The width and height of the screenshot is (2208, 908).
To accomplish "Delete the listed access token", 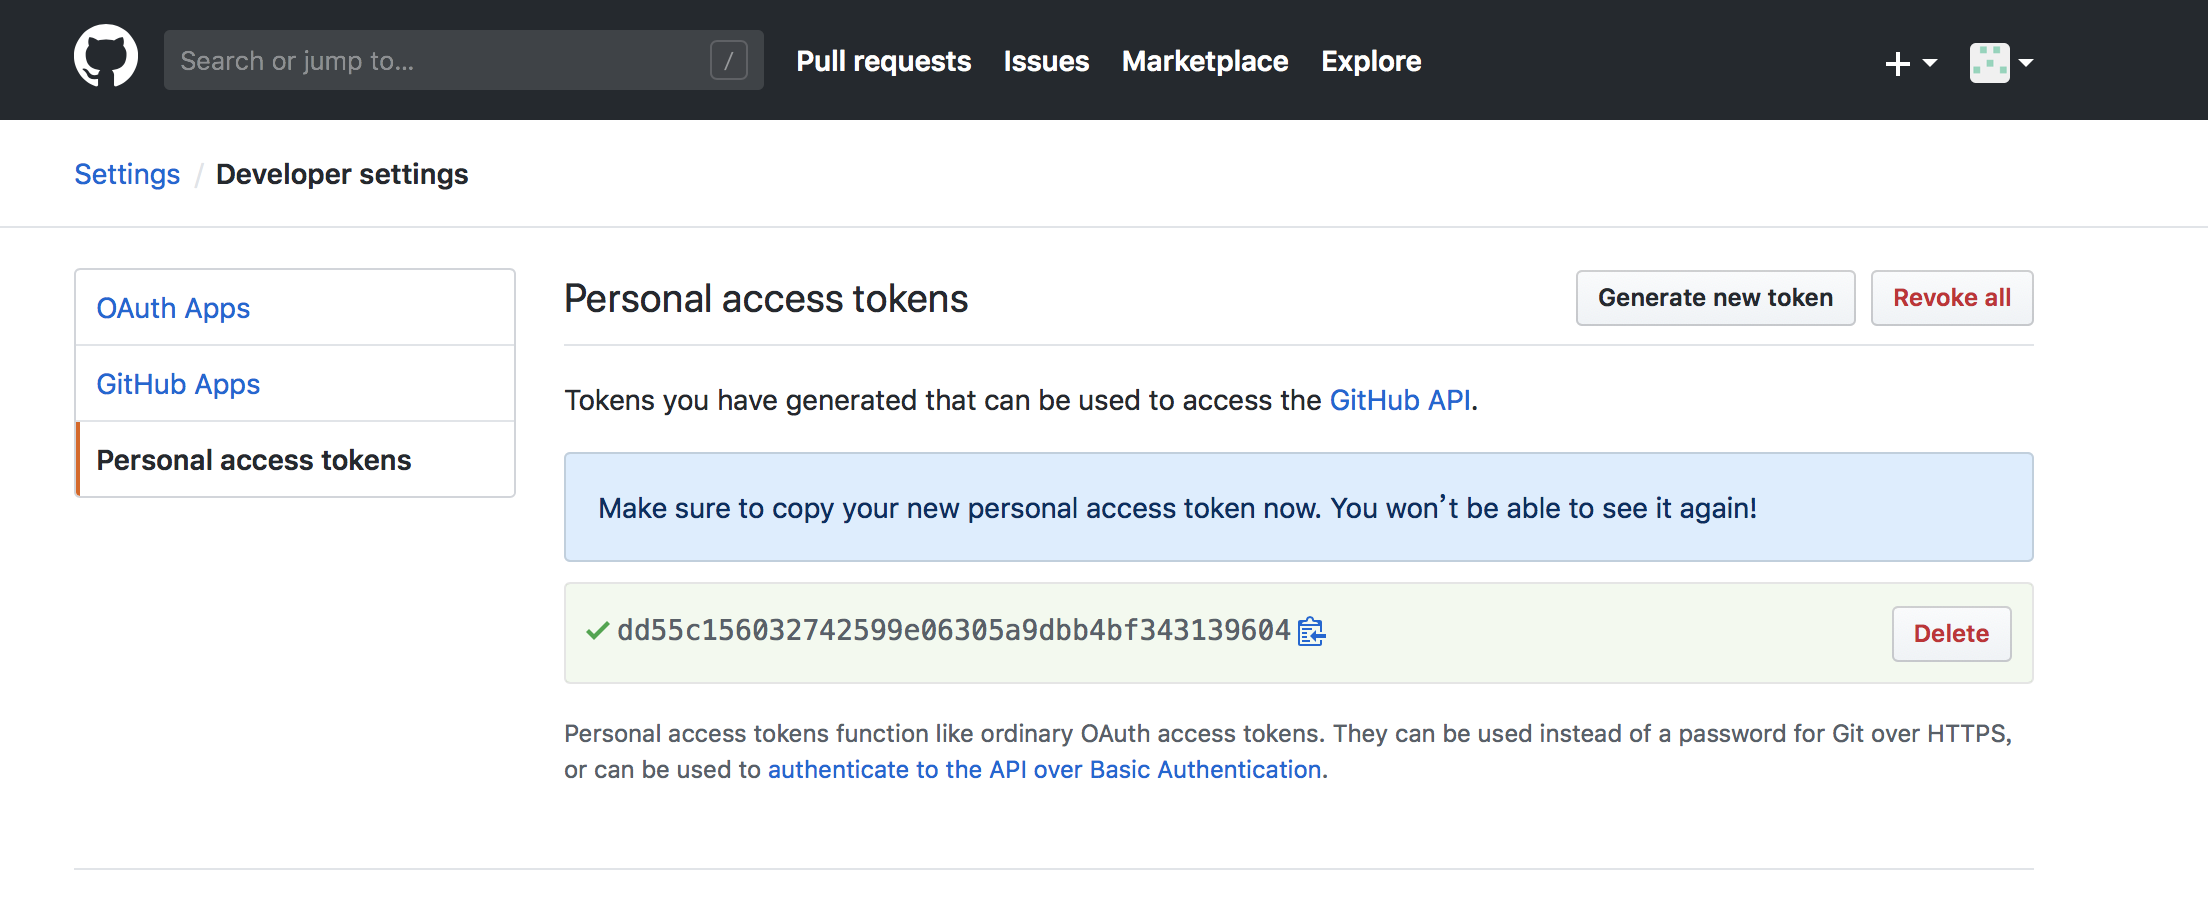I will pos(1951,634).
